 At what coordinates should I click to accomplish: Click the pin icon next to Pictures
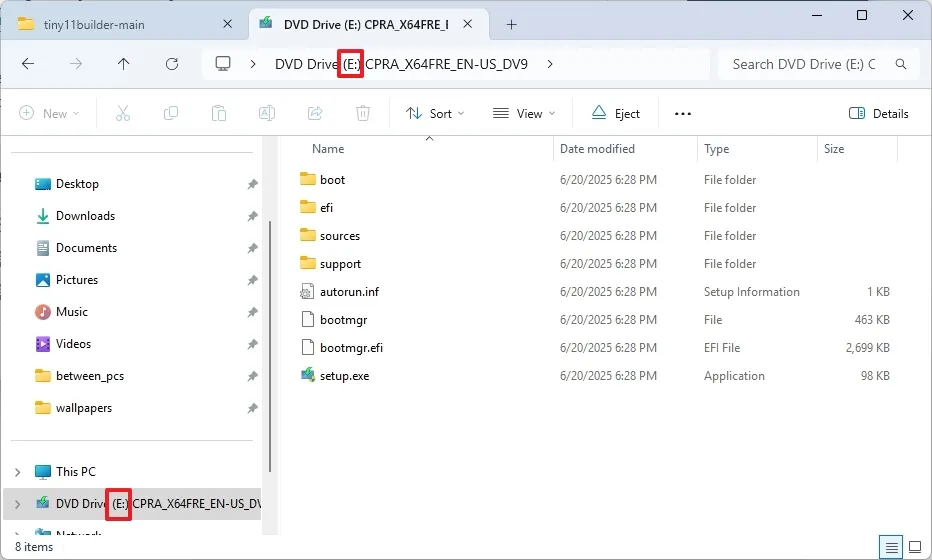click(253, 280)
